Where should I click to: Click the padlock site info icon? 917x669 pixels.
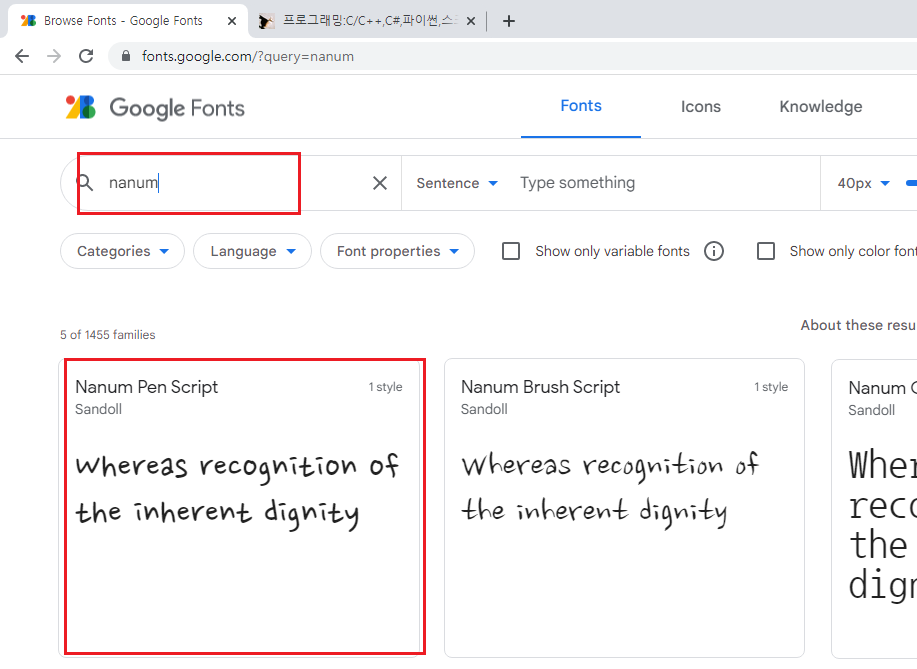point(125,56)
